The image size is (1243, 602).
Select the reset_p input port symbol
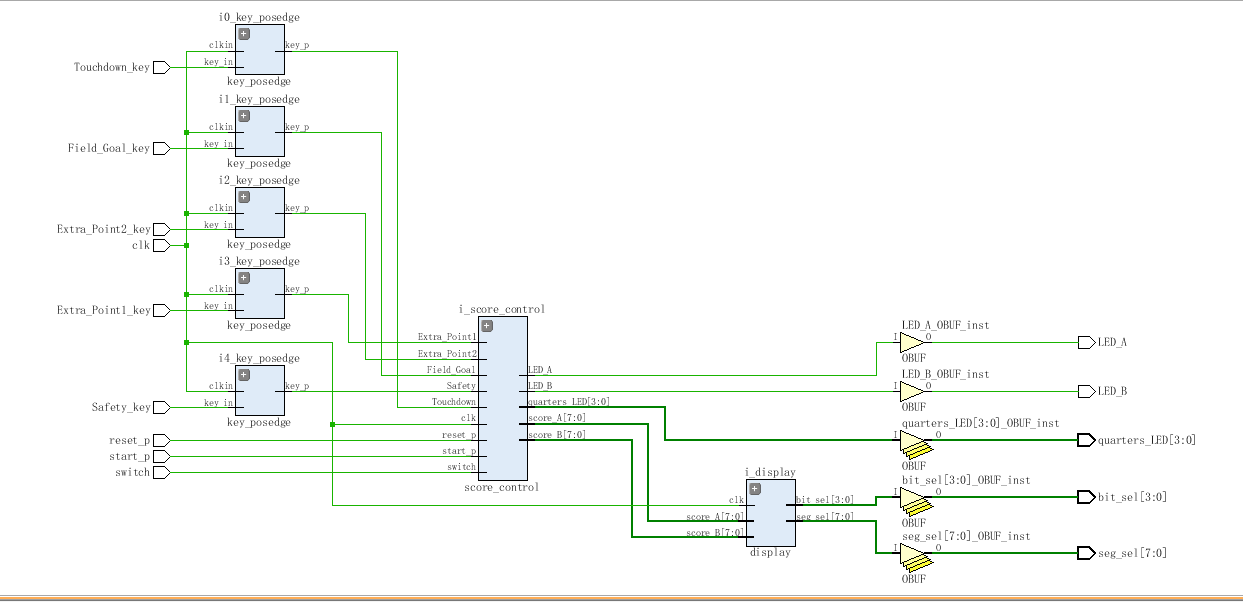(x=161, y=440)
